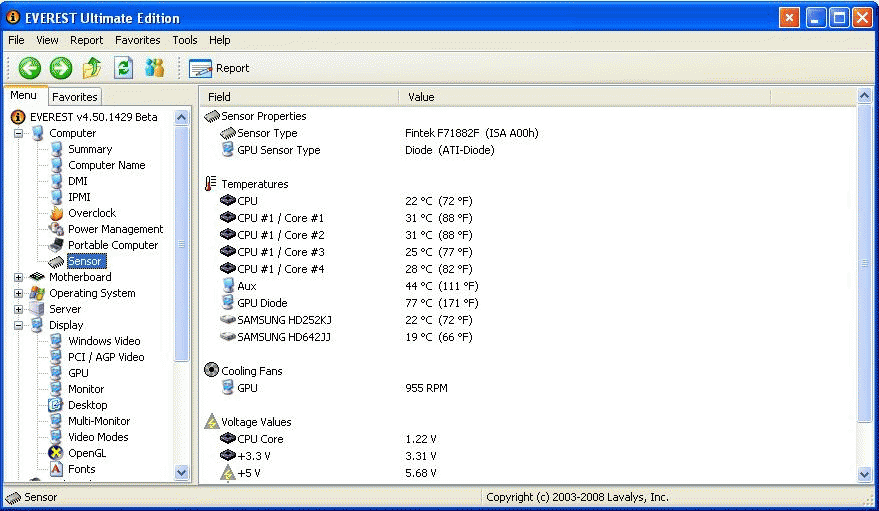Open the Help menu
Image resolution: width=879 pixels, height=511 pixels.
pos(220,40)
